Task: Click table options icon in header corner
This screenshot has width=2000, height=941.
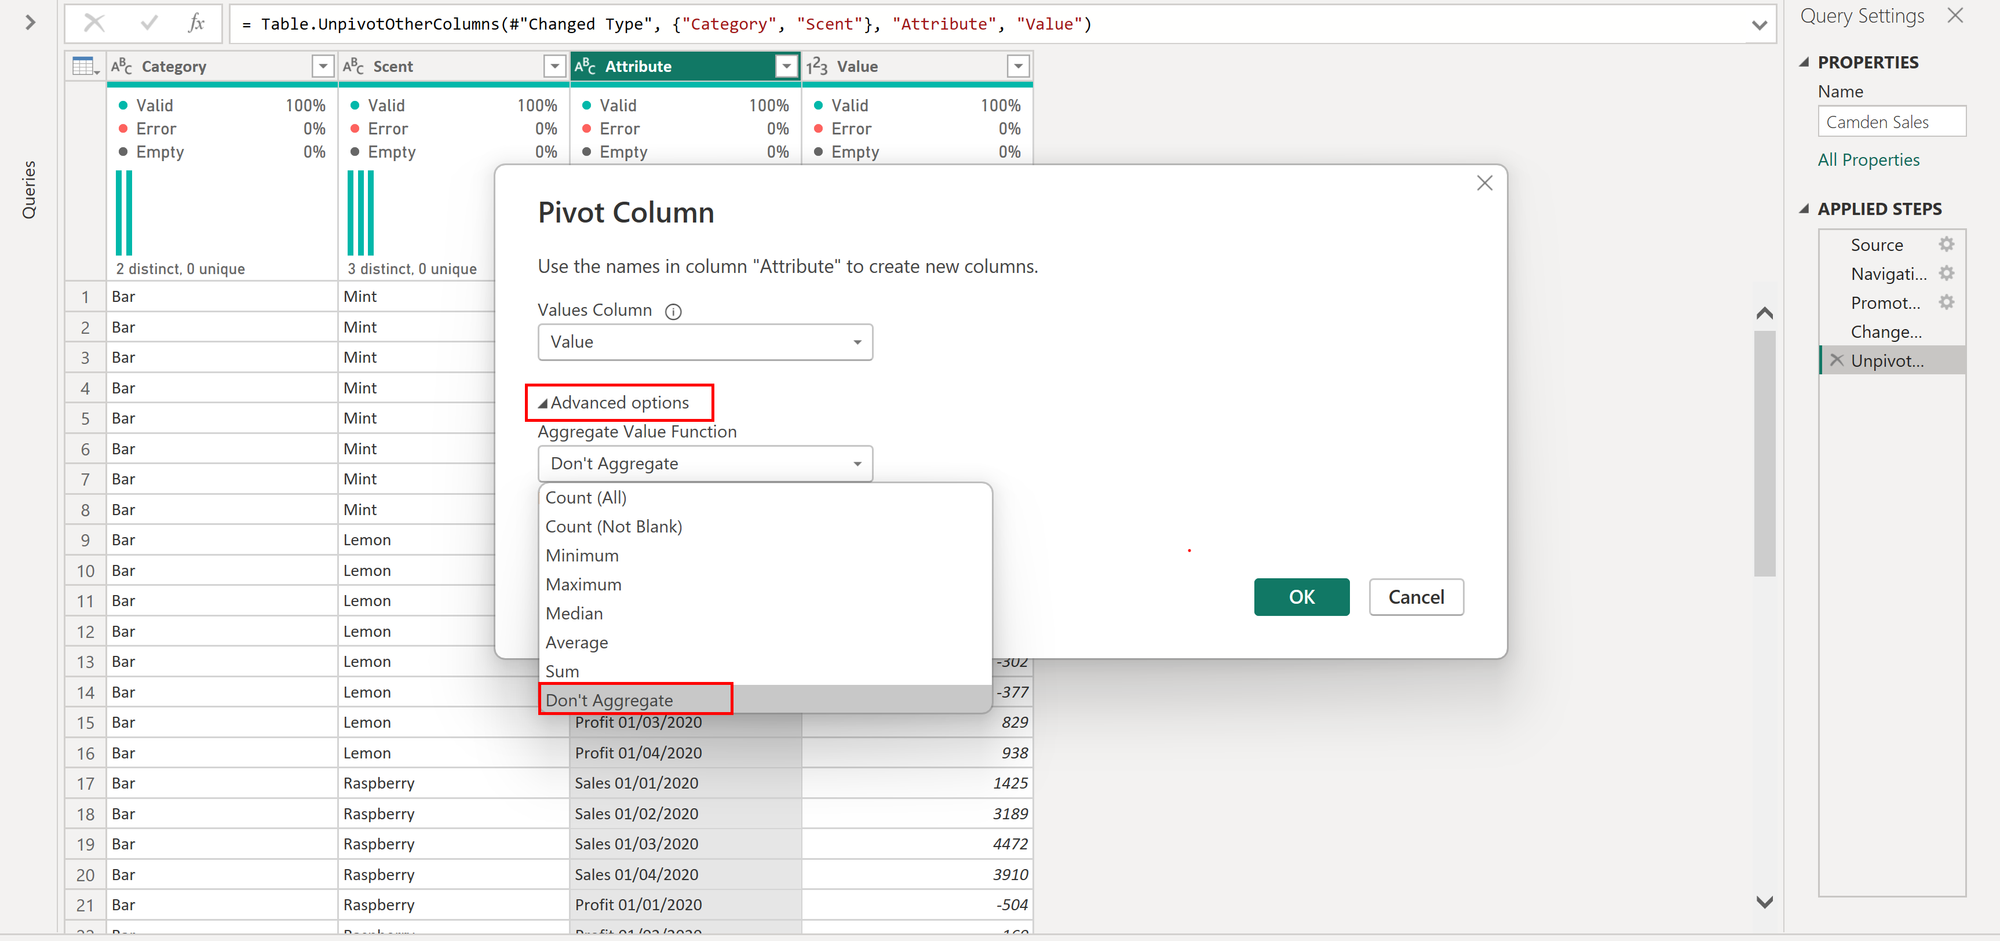Action: pos(86,66)
